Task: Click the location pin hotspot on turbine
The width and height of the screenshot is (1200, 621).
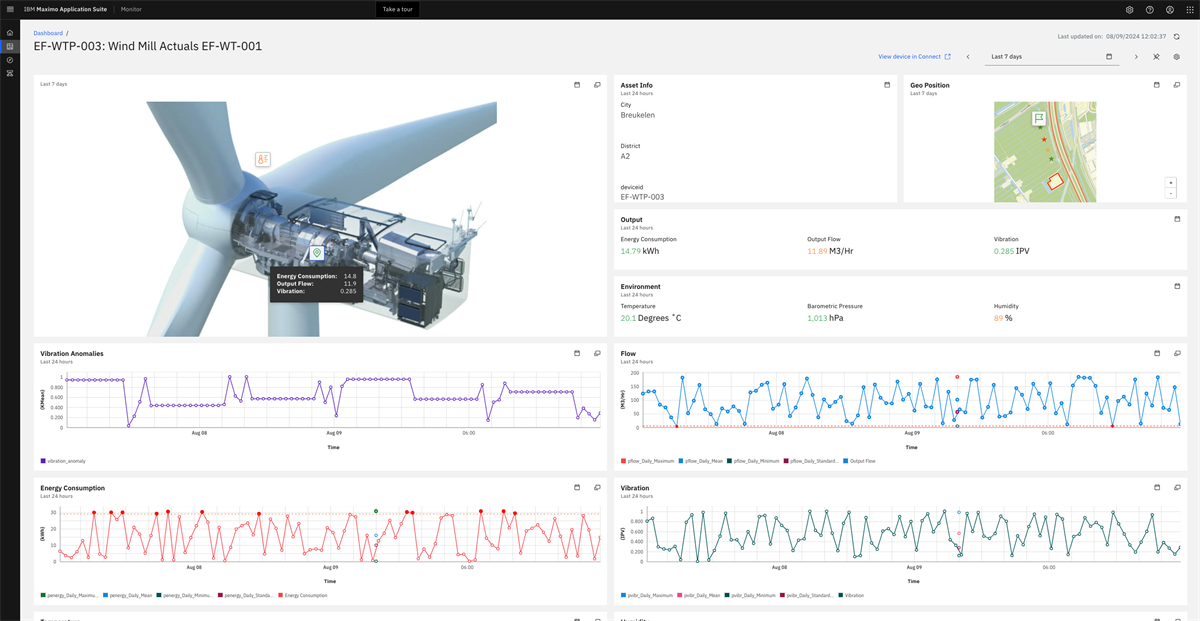Action: pyautogui.click(x=317, y=253)
